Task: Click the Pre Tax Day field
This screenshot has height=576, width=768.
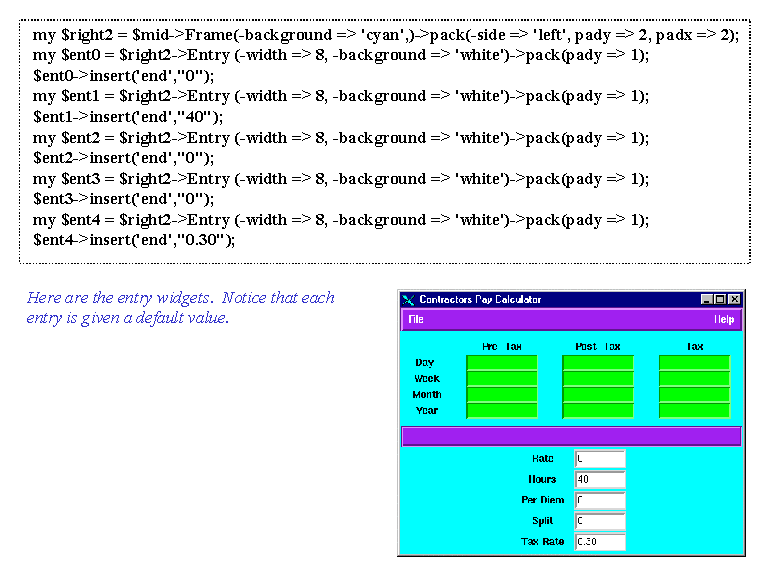Action: (502, 363)
